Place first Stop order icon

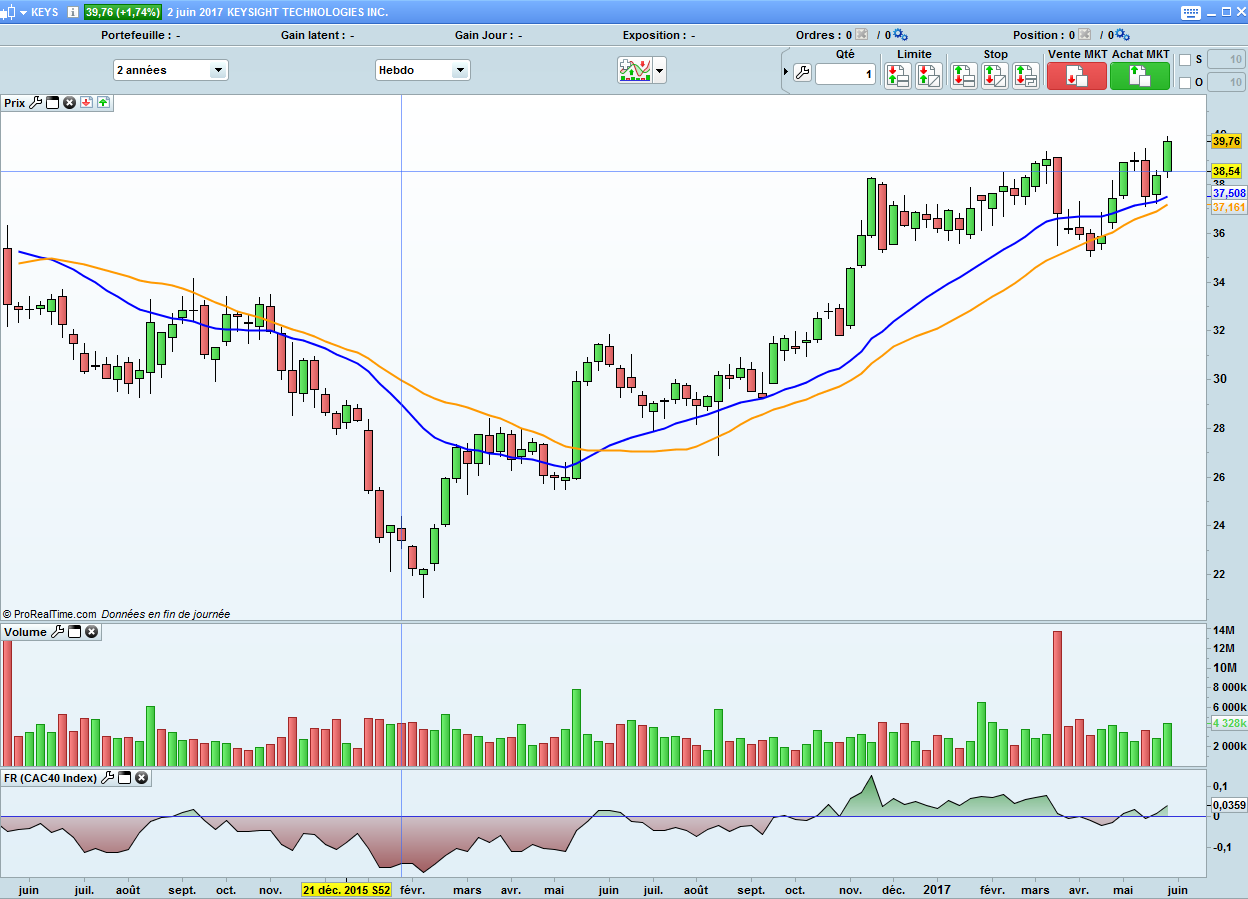tap(964, 76)
